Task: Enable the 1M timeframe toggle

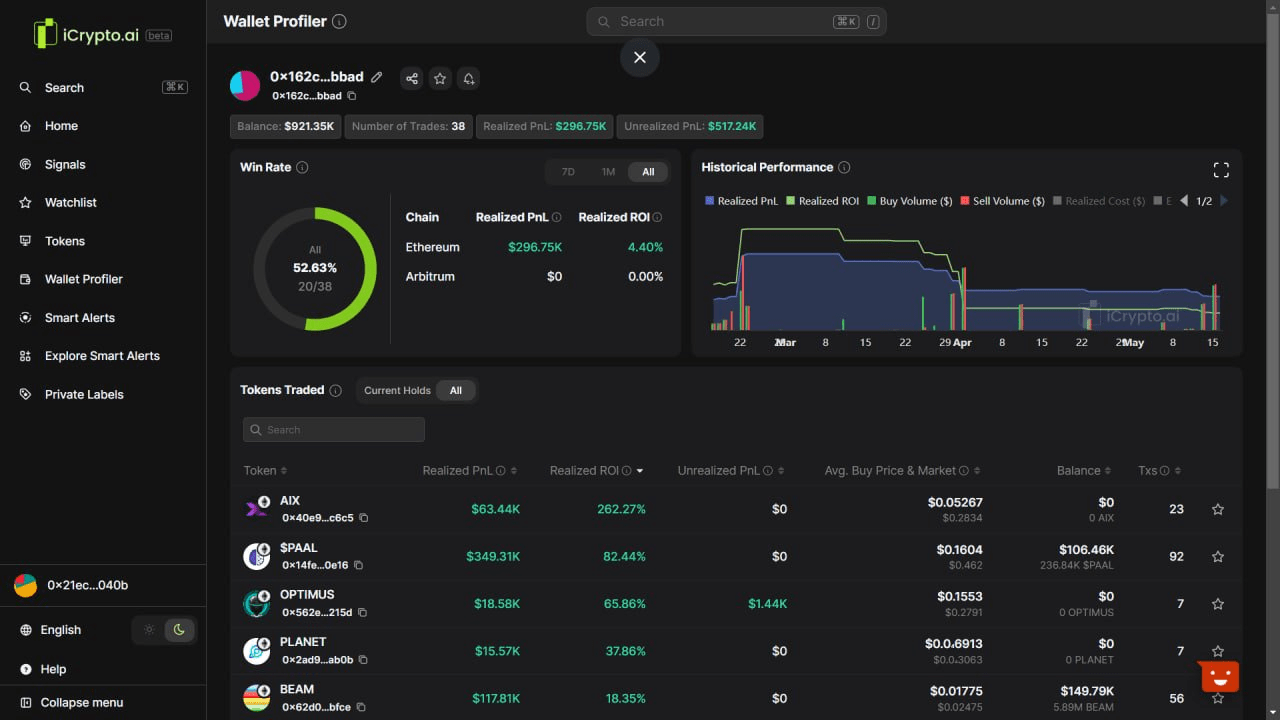Action: (x=608, y=171)
